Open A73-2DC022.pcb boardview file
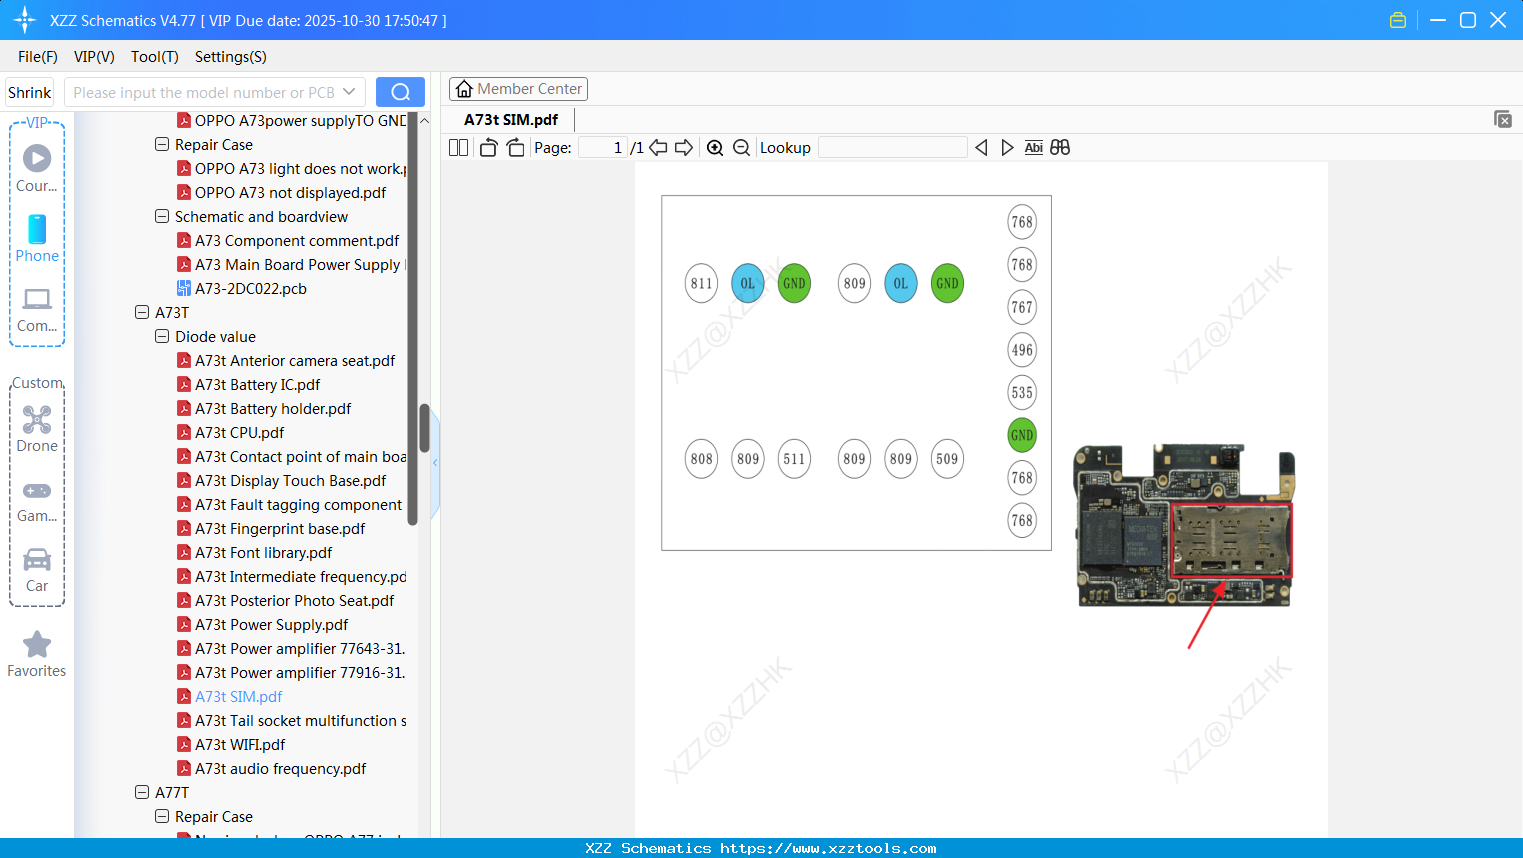The width and height of the screenshot is (1523, 858). point(250,289)
